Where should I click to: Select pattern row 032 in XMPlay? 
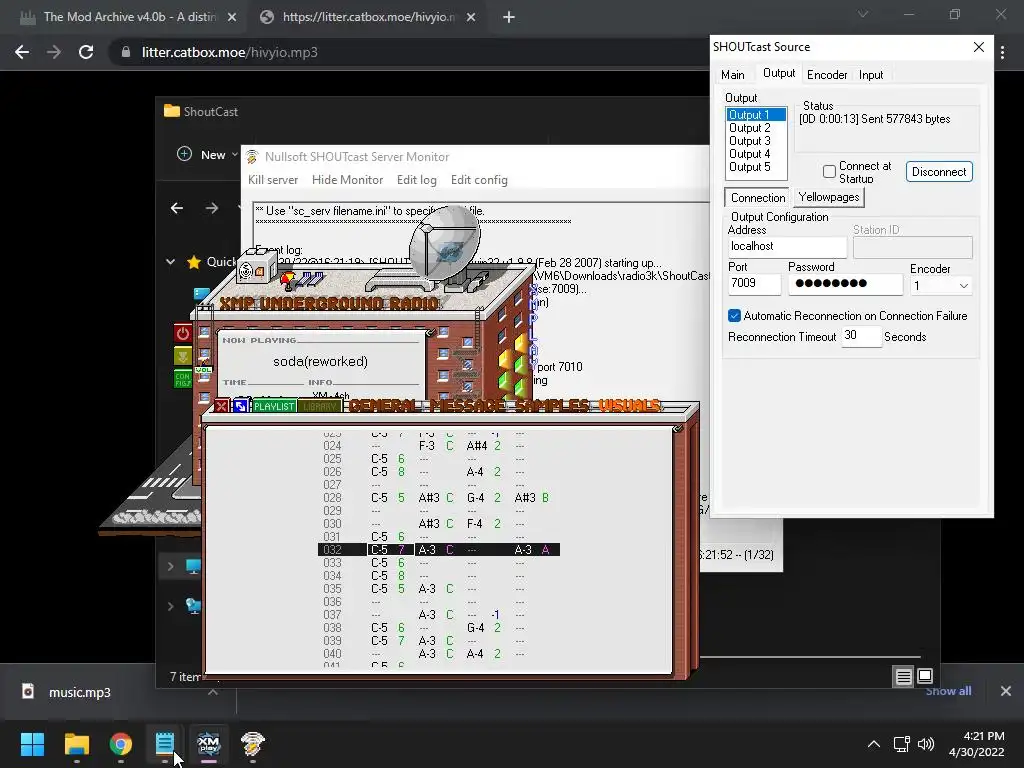[438, 550]
